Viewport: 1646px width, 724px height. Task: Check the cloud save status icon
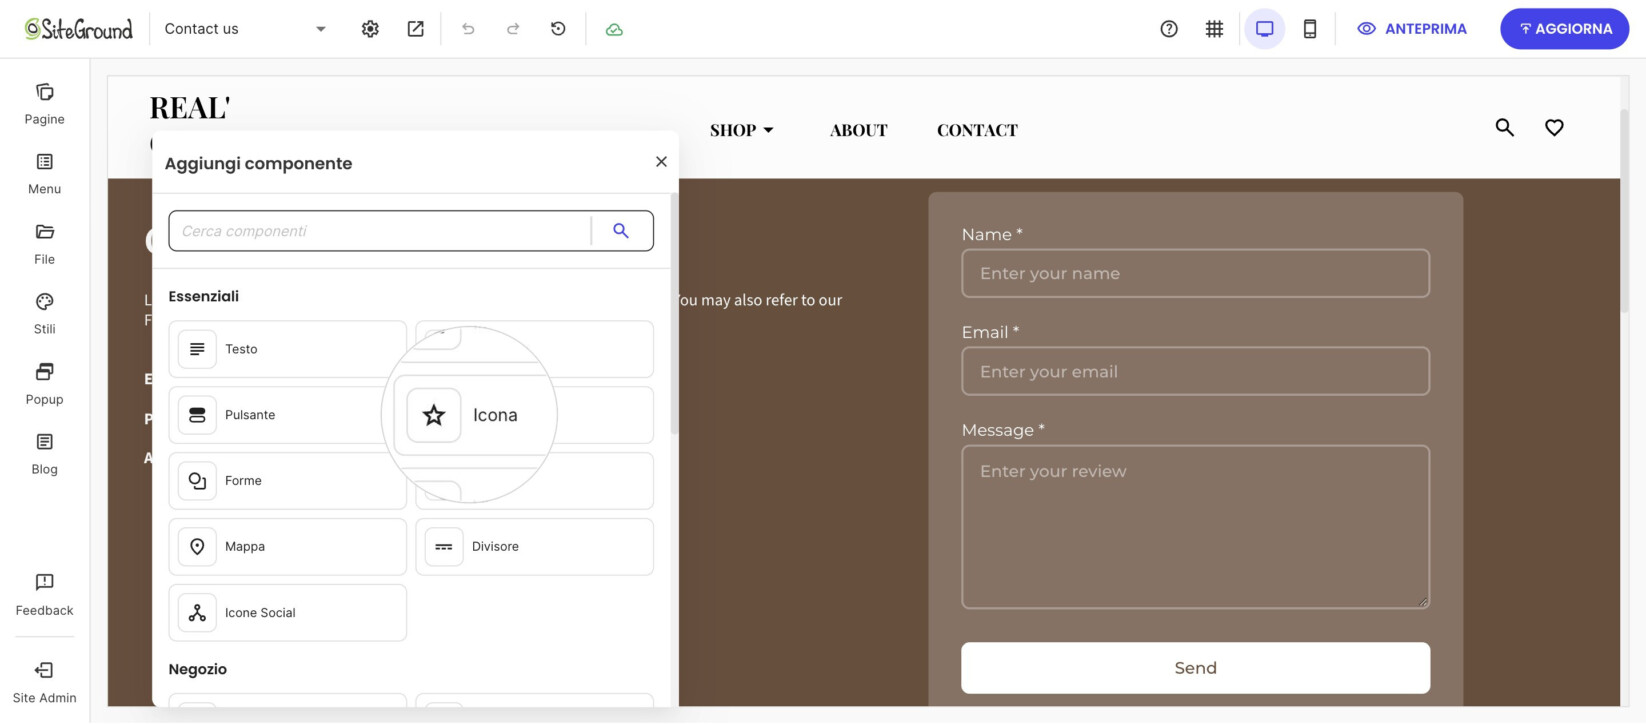click(614, 29)
